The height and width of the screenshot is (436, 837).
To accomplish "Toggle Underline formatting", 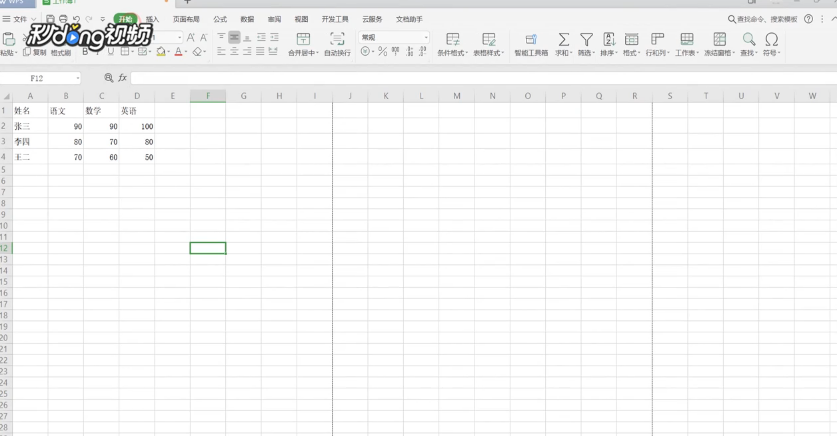I will pyautogui.click(x=110, y=52).
